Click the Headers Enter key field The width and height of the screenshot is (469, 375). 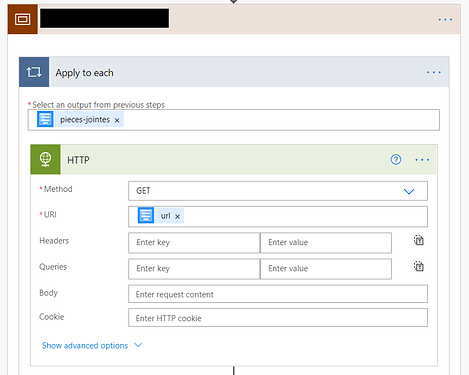coord(194,243)
